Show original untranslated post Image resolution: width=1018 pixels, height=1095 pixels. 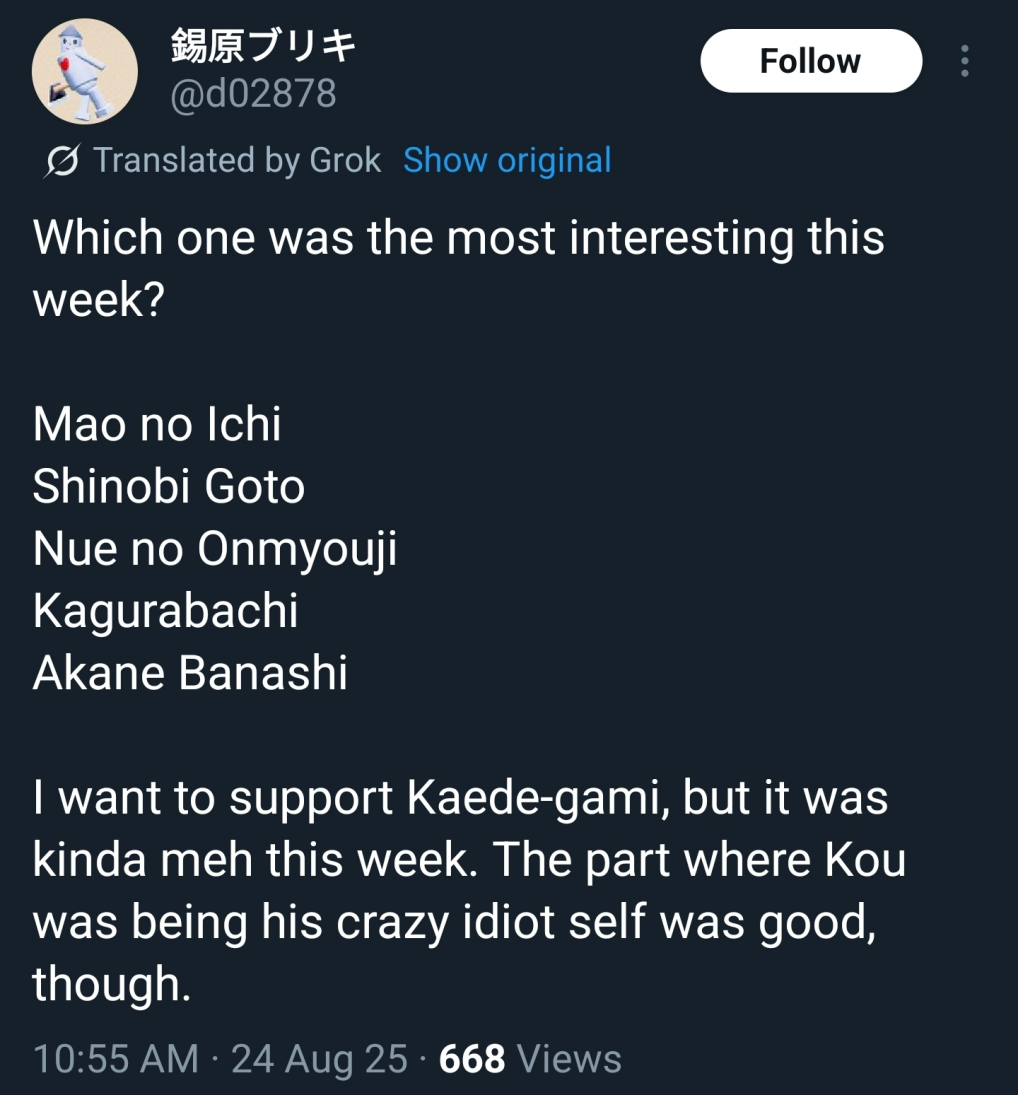click(x=508, y=160)
